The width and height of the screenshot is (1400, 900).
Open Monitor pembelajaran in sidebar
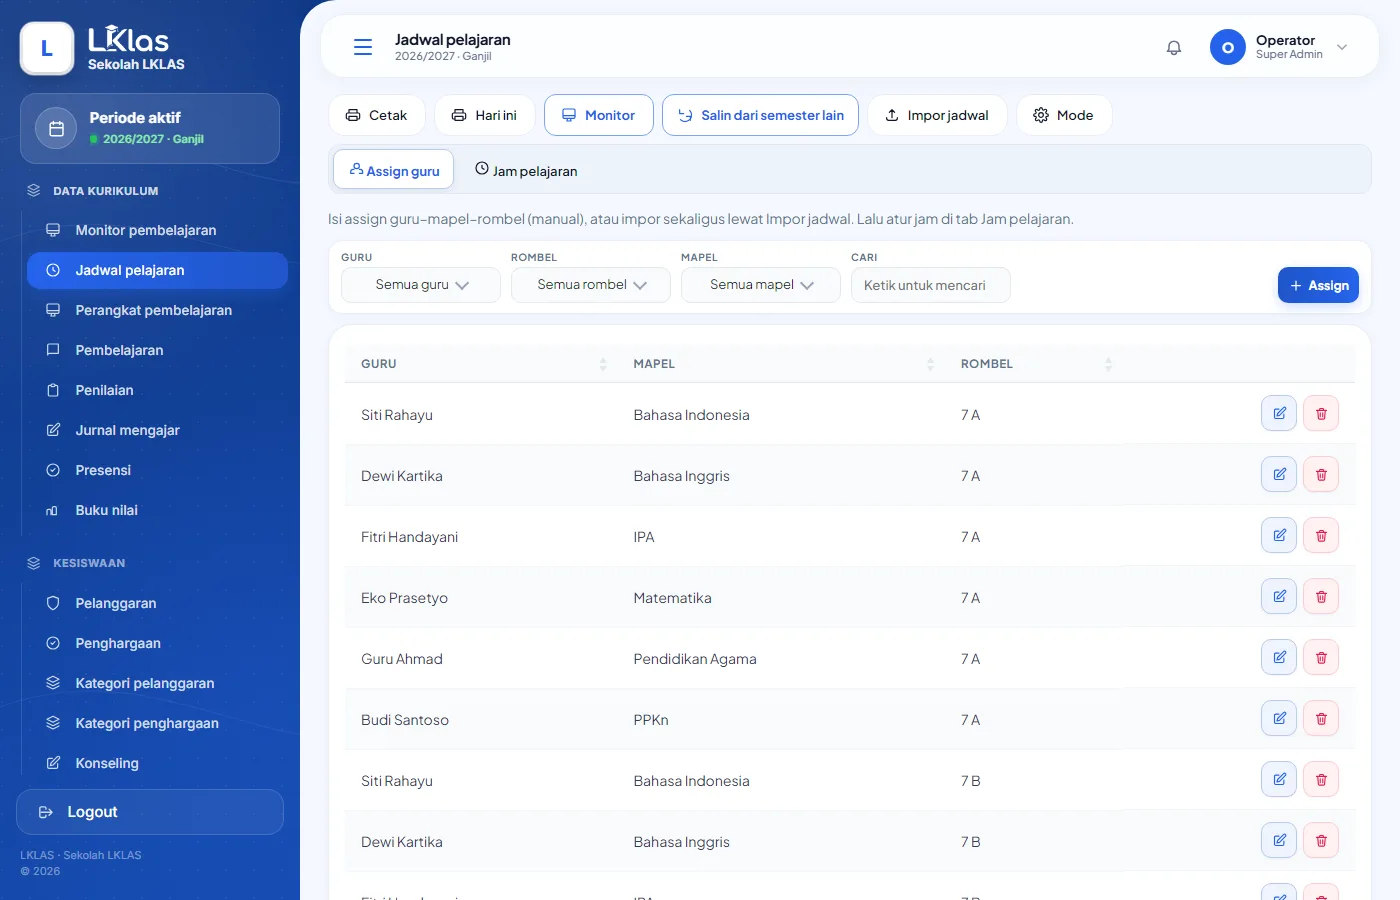157,230
